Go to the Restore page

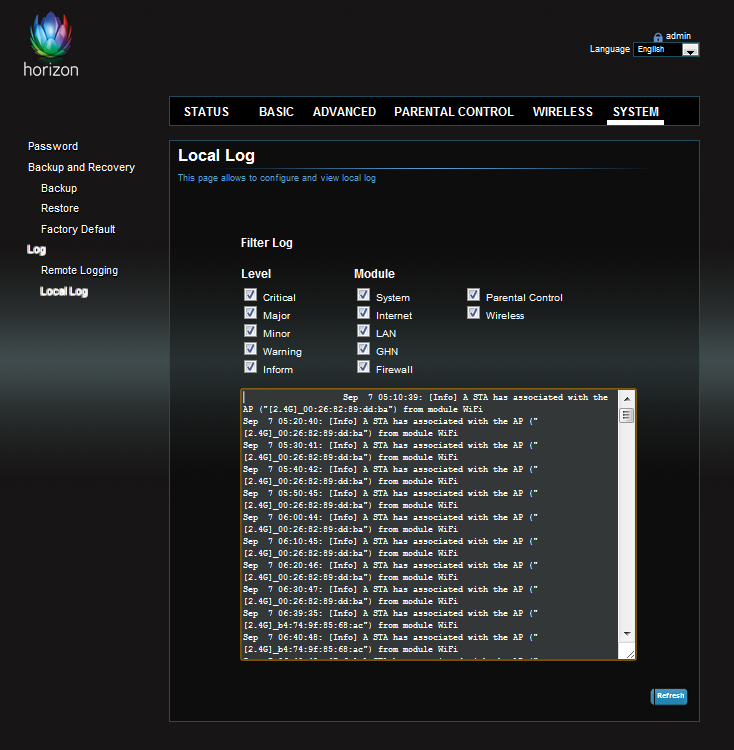tap(60, 209)
